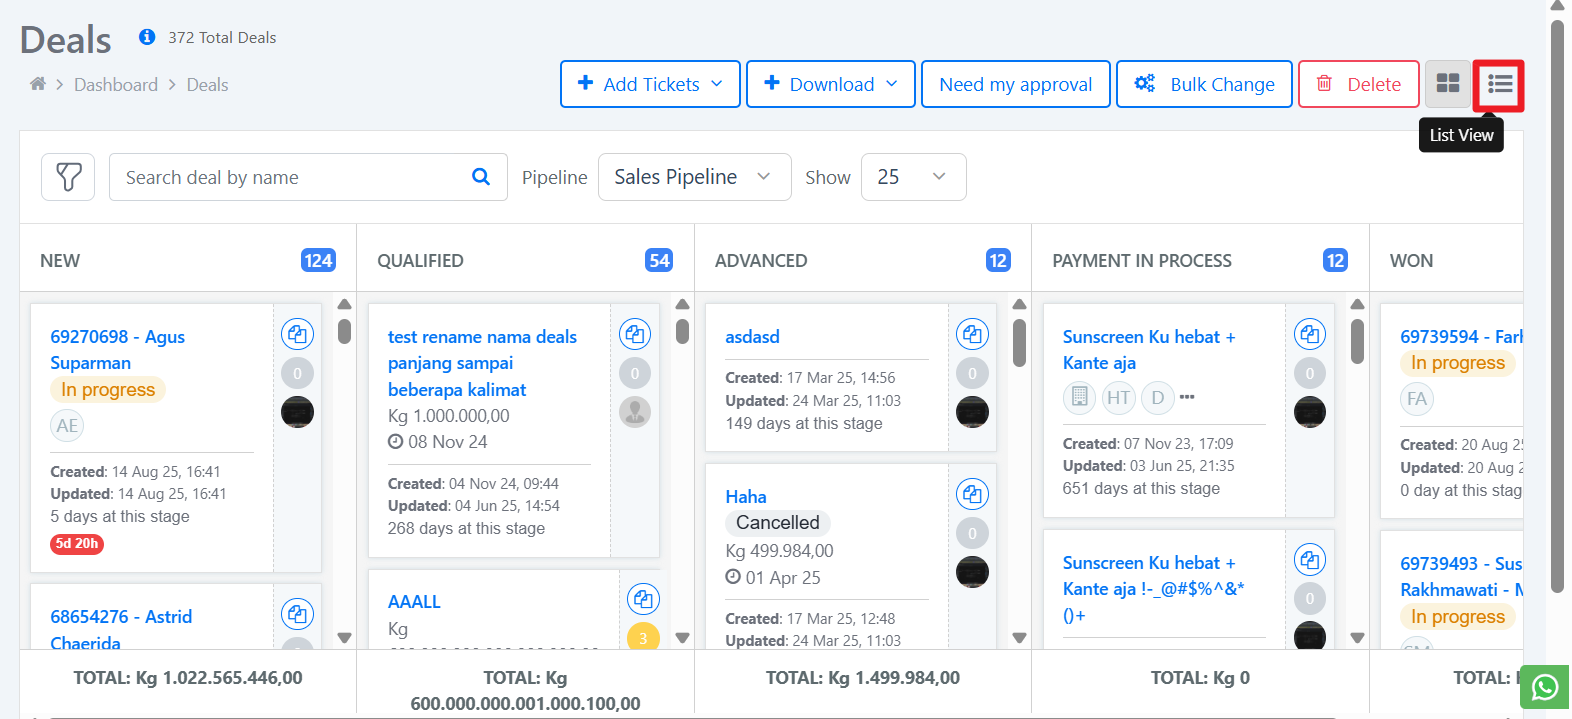Open the Show 25 count dropdown

912,177
